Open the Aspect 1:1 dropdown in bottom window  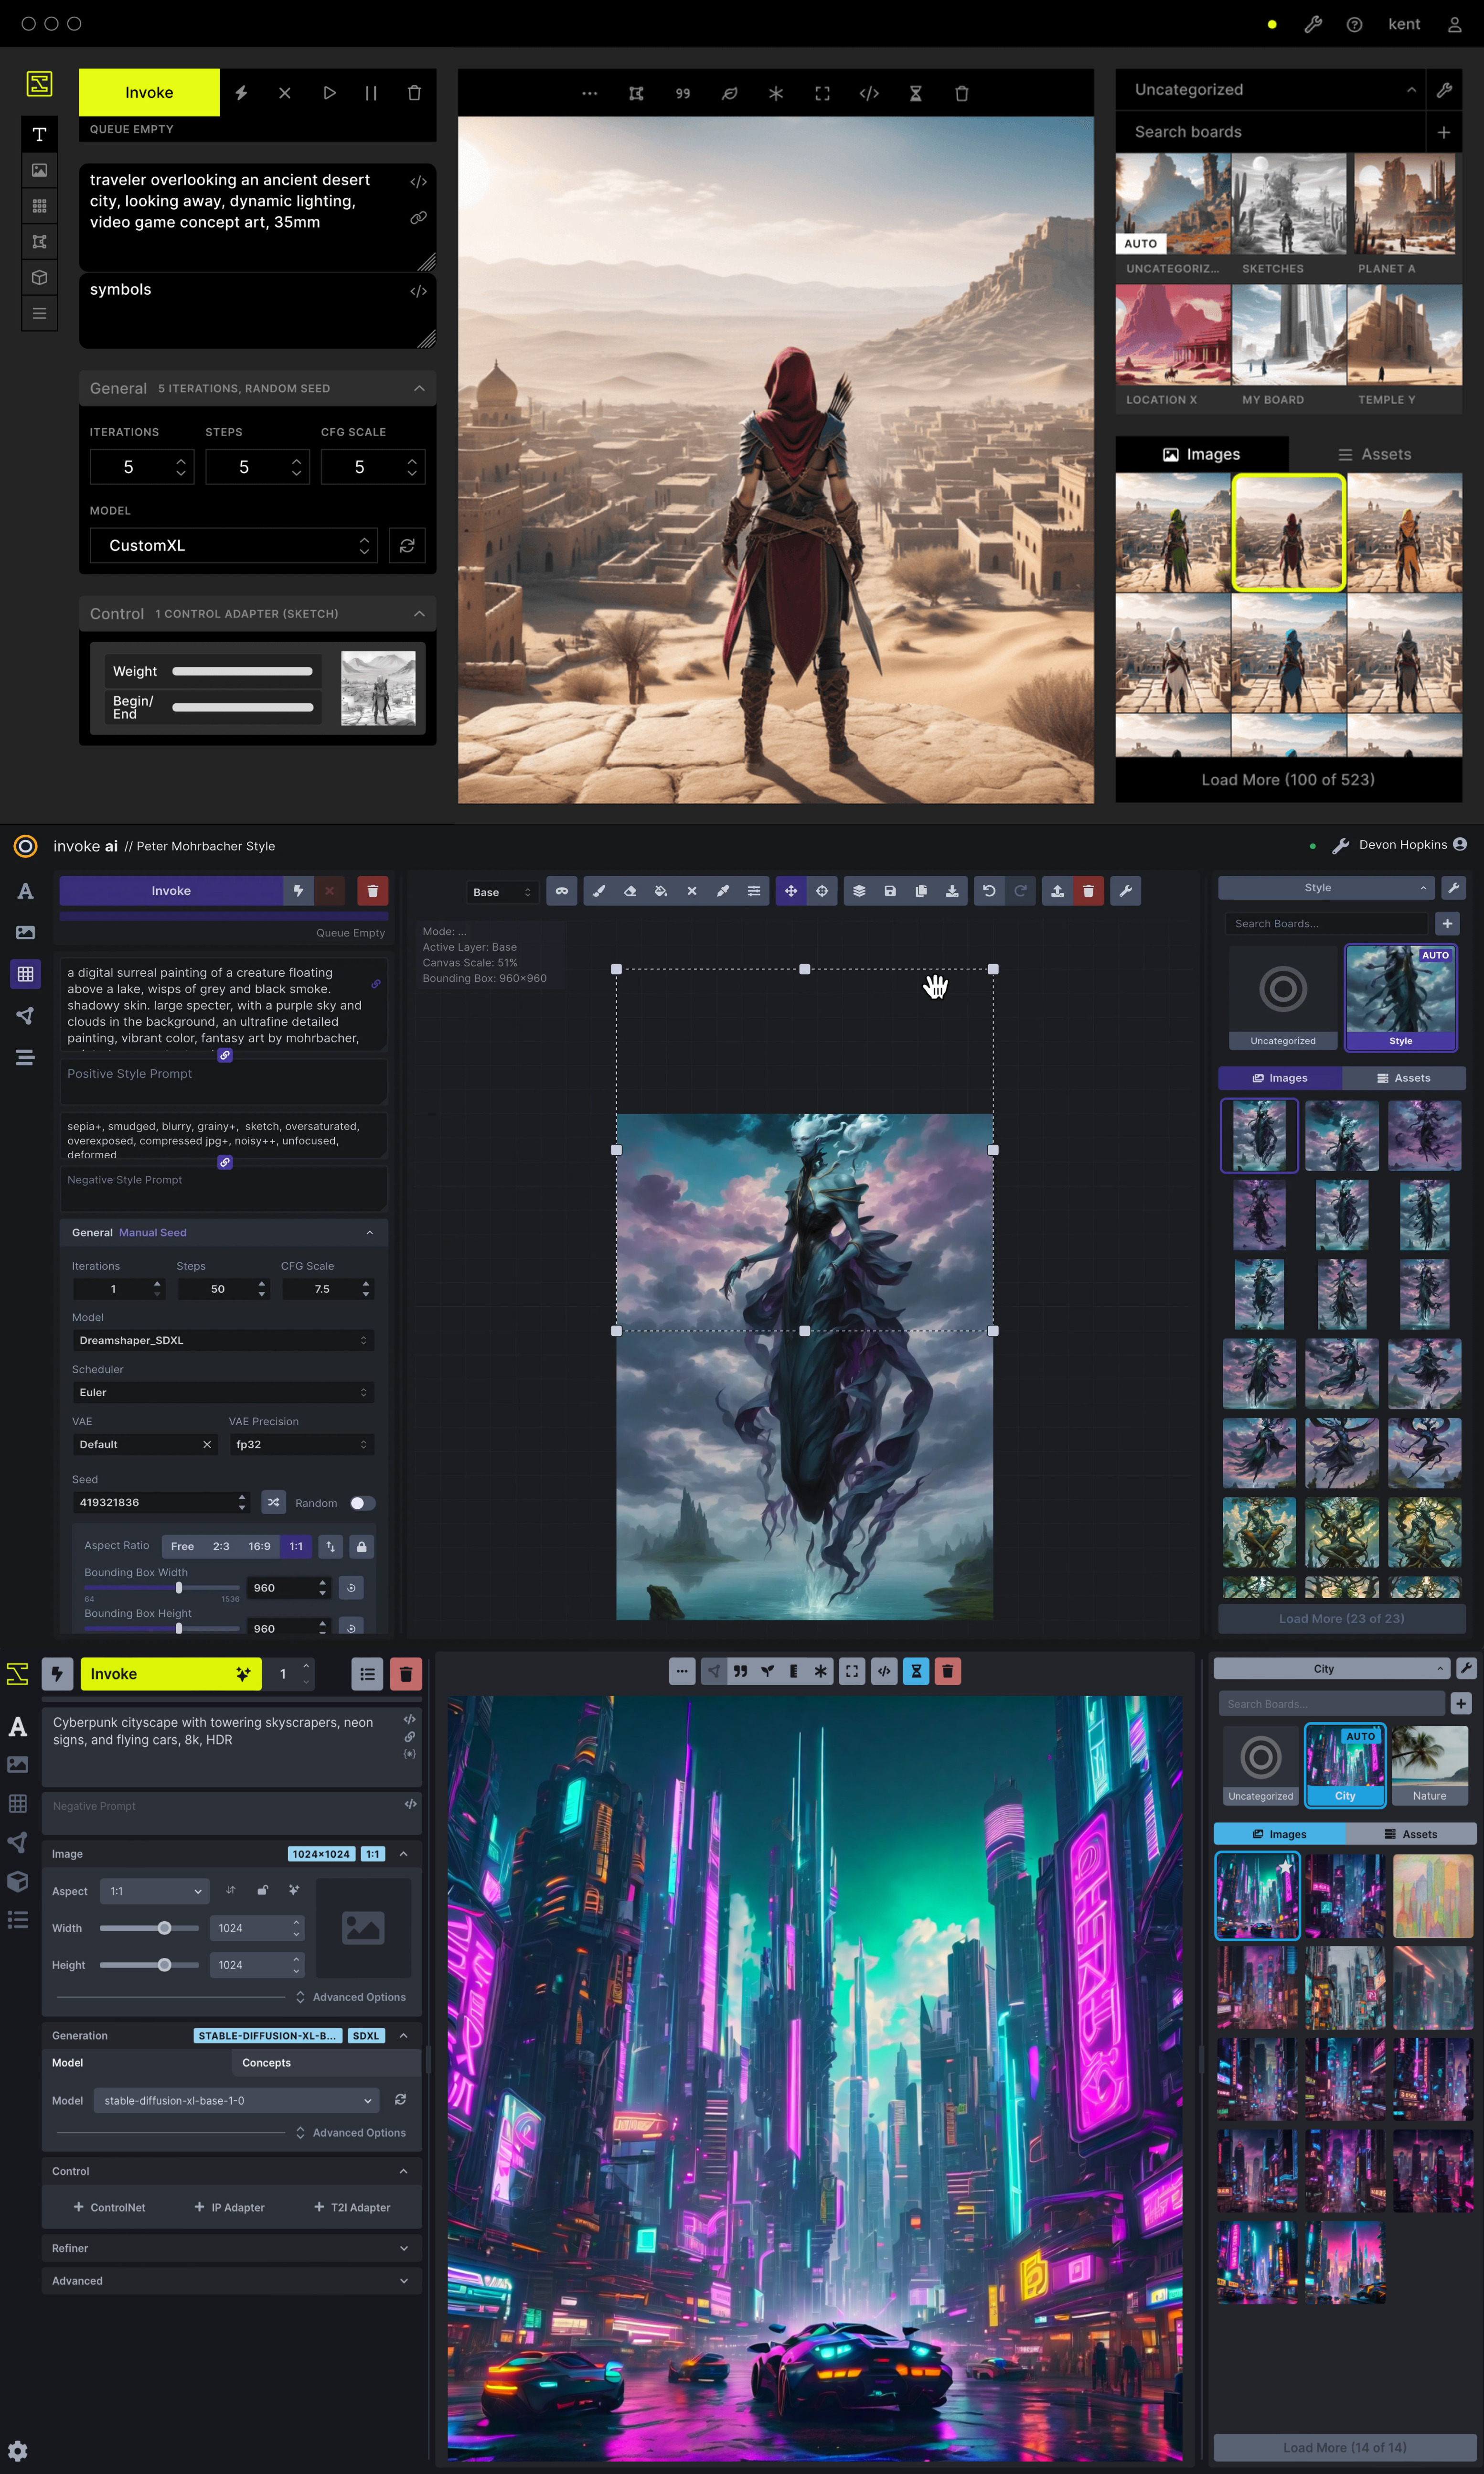(155, 1891)
